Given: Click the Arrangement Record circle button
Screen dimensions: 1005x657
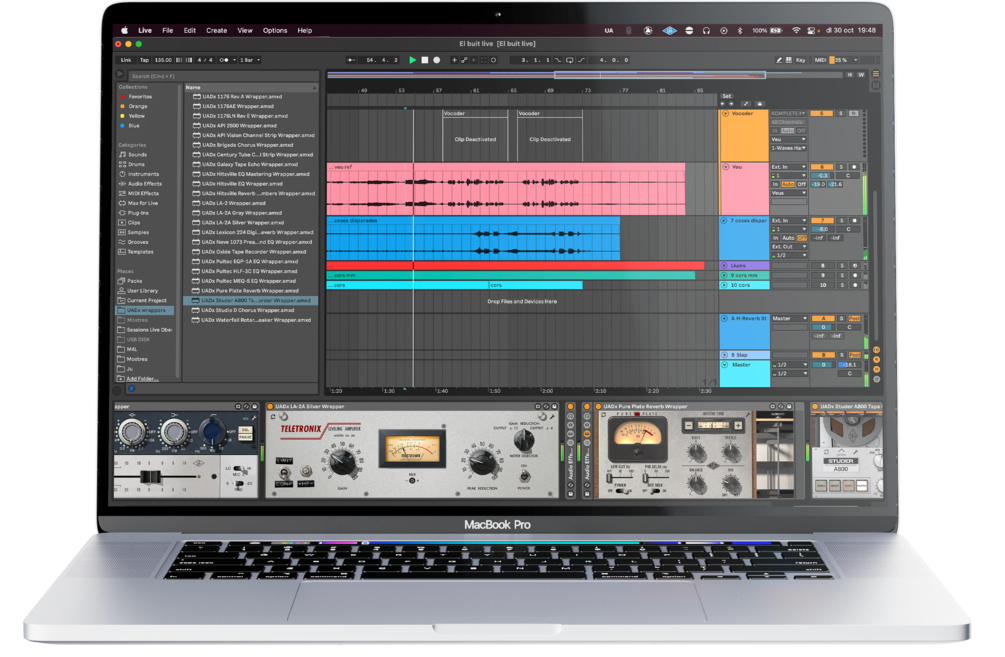Looking at the screenshot, I should pos(436,60).
